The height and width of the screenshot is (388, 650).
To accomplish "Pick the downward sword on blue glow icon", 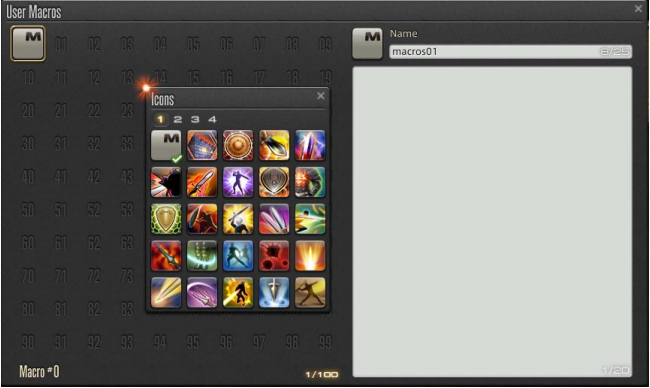I will pos(274,293).
